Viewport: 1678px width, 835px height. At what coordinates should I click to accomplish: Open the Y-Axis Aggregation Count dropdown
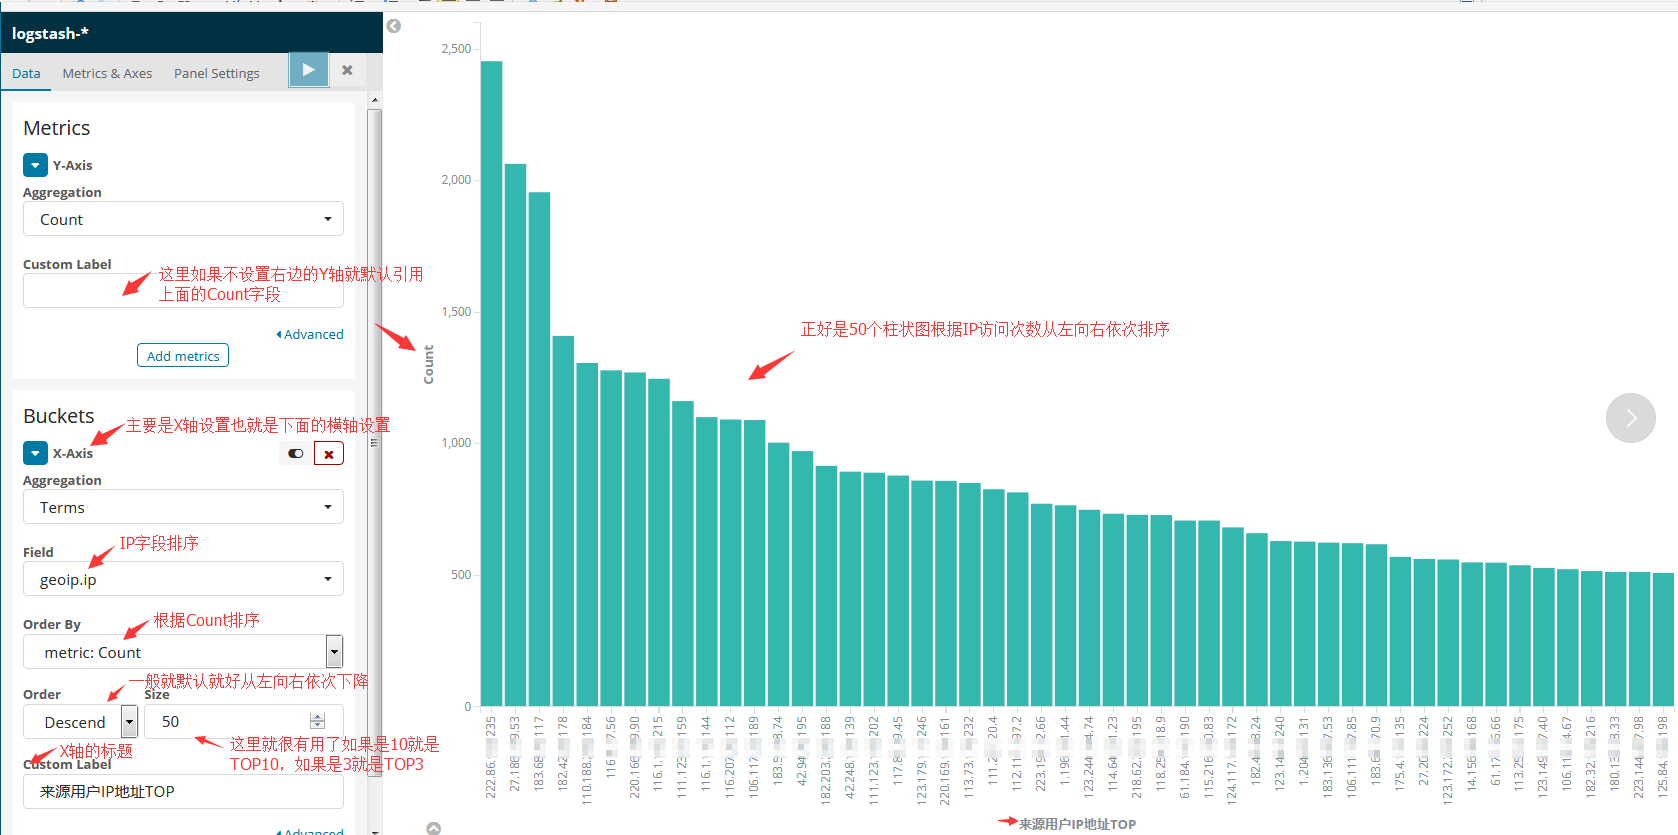point(183,219)
